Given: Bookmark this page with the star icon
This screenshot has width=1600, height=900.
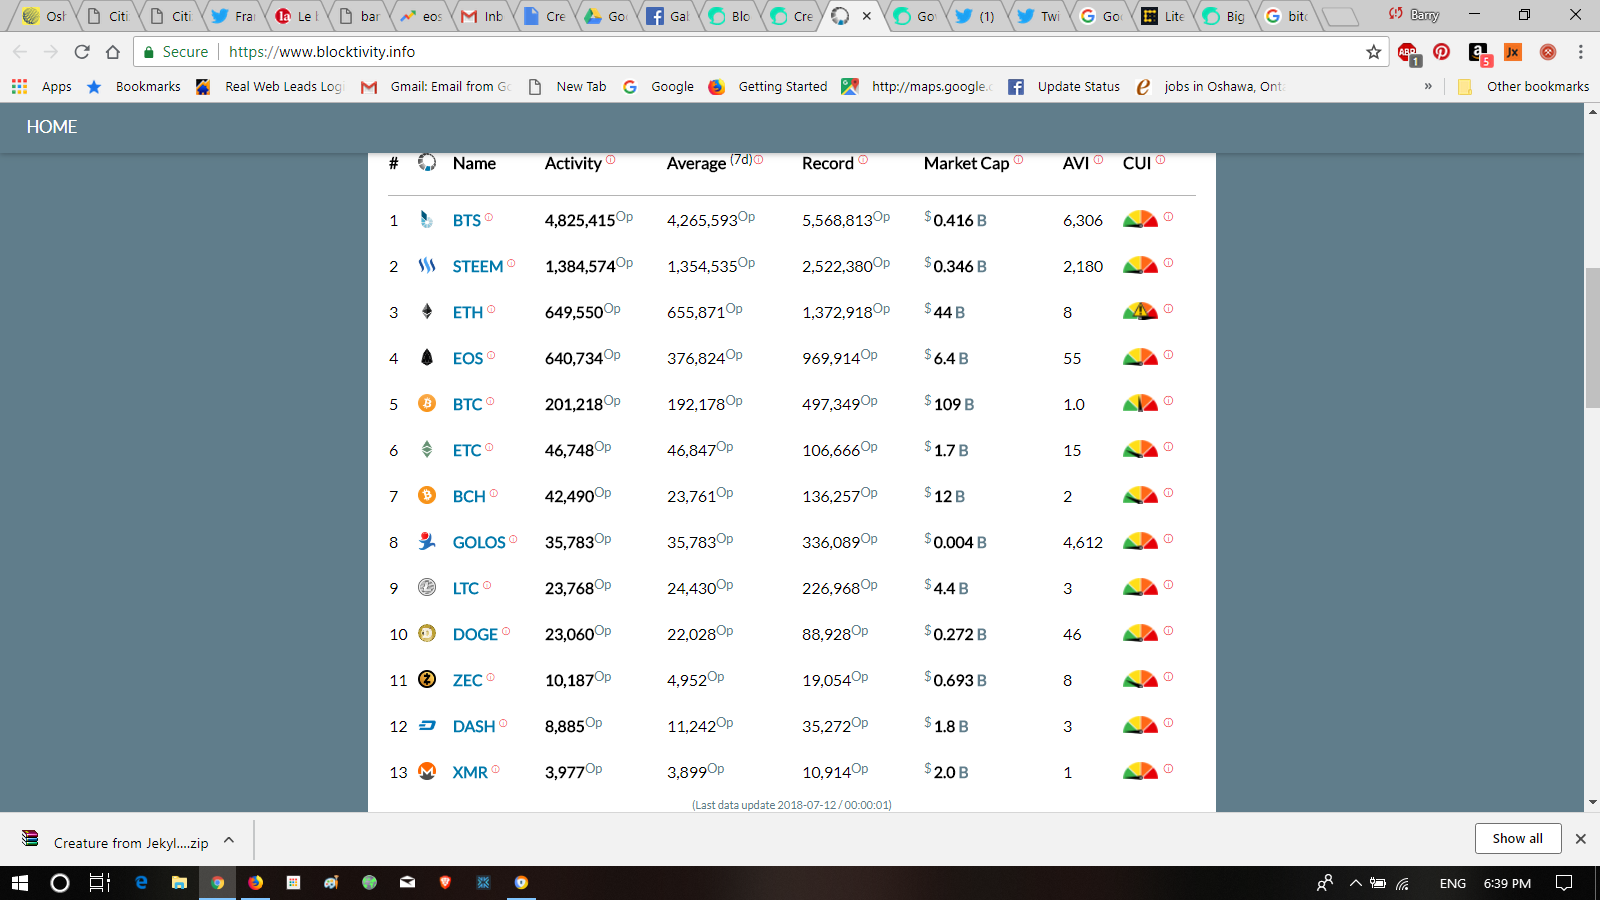Looking at the screenshot, I should point(1374,52).
